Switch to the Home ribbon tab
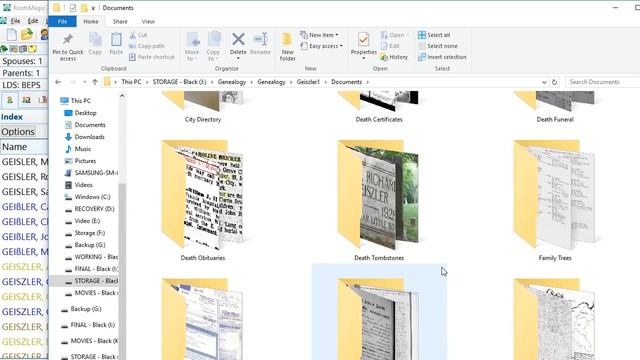 pyautogui.click(x=91, y=22)
